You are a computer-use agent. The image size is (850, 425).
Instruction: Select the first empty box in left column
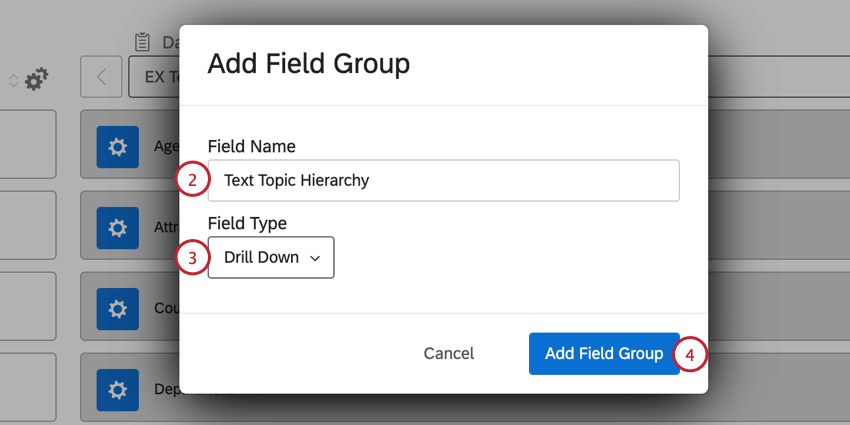click(27, 145)
